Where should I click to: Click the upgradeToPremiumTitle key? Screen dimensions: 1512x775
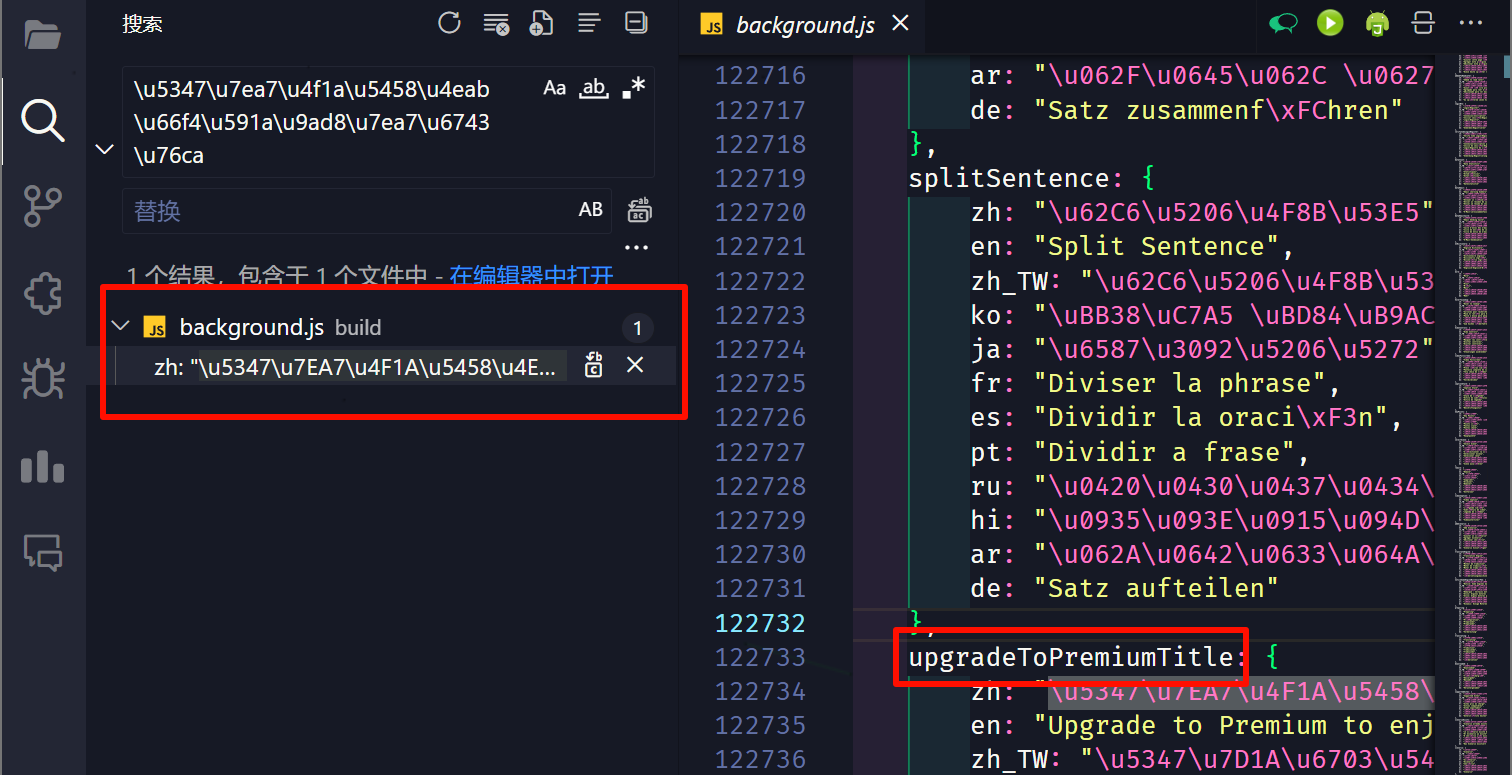(1071, 657)
